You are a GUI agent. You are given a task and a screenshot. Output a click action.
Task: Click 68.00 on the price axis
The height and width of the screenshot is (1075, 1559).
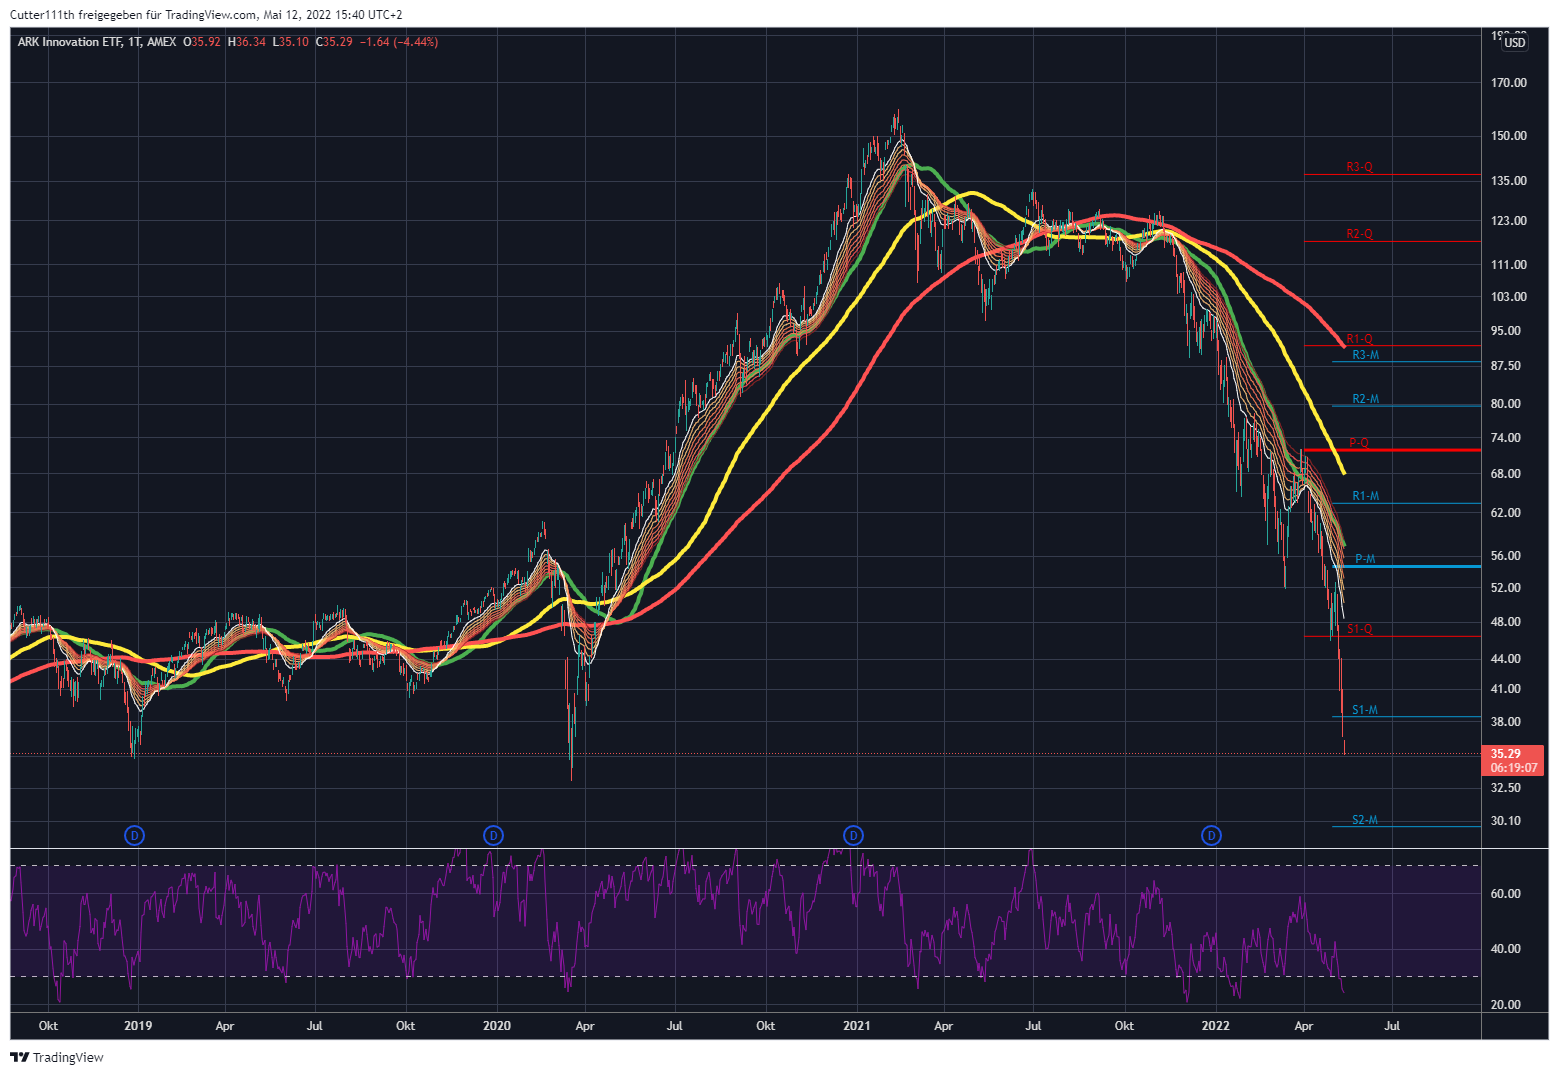tap(1506, 474)
